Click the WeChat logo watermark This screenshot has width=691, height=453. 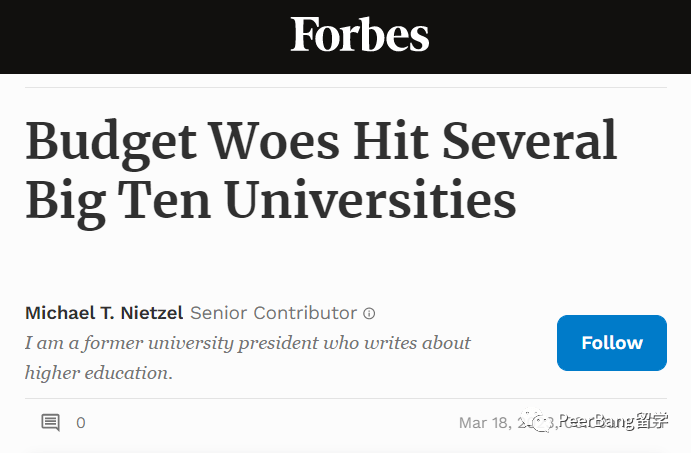click(x=536, y=421)
